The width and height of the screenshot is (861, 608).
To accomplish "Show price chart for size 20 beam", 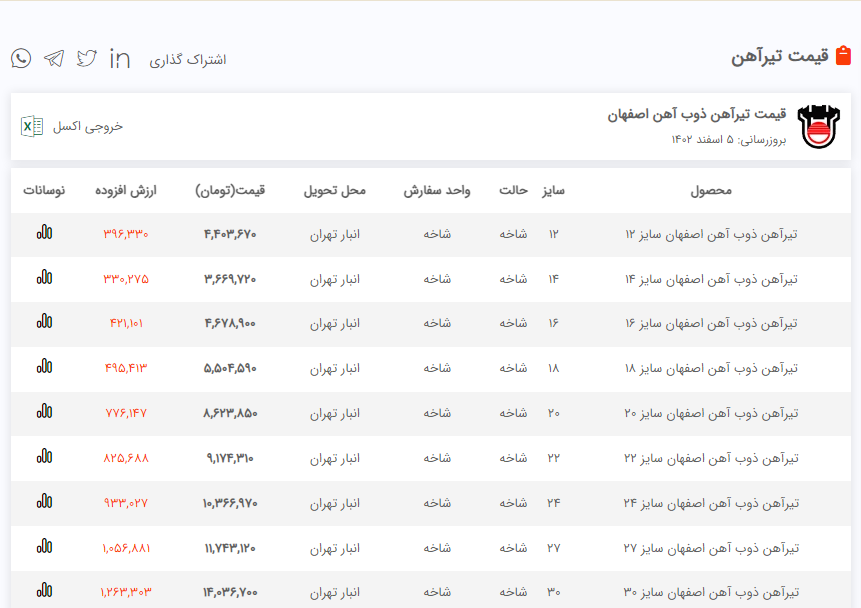I will (x=44, y=411).
